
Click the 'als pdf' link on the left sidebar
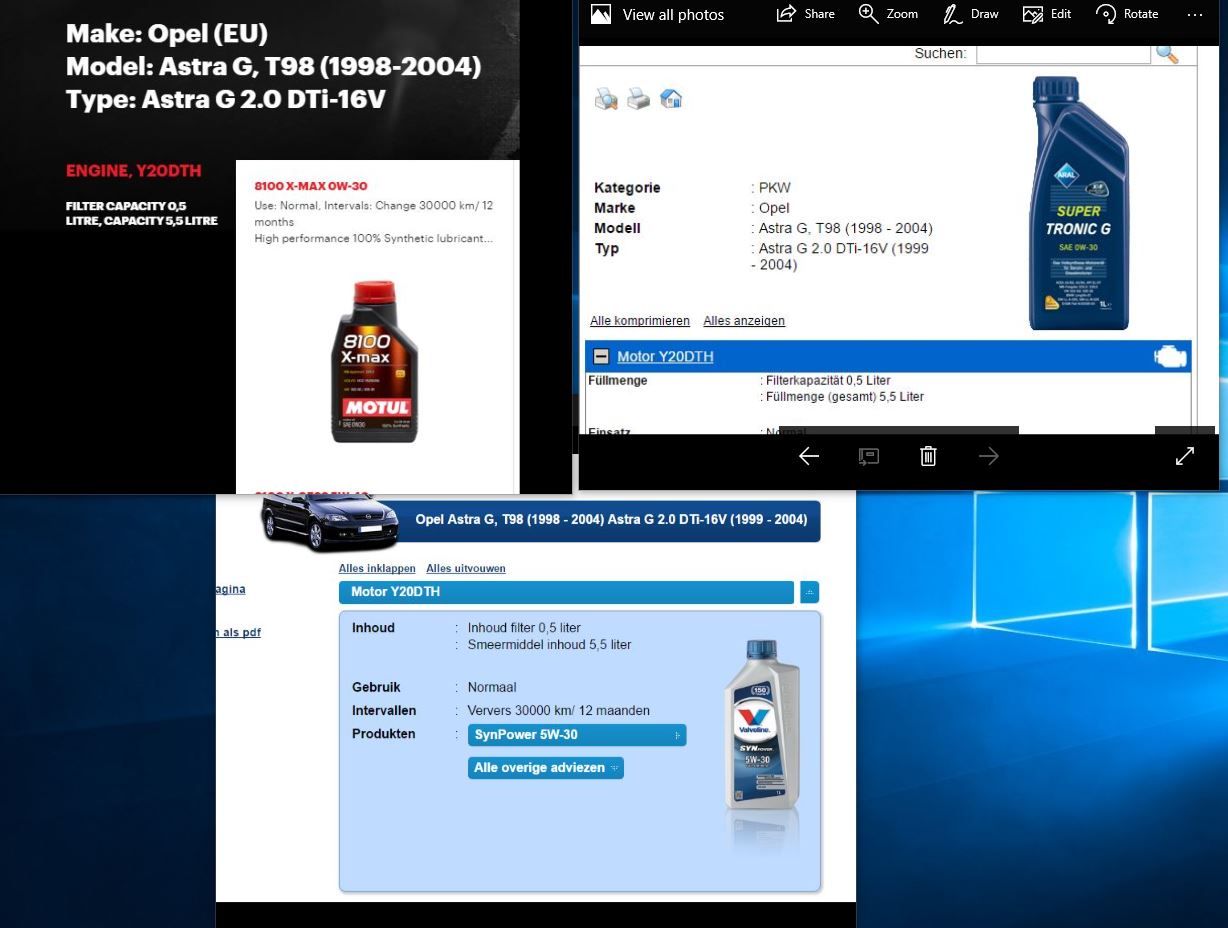(x=239, y=632)
